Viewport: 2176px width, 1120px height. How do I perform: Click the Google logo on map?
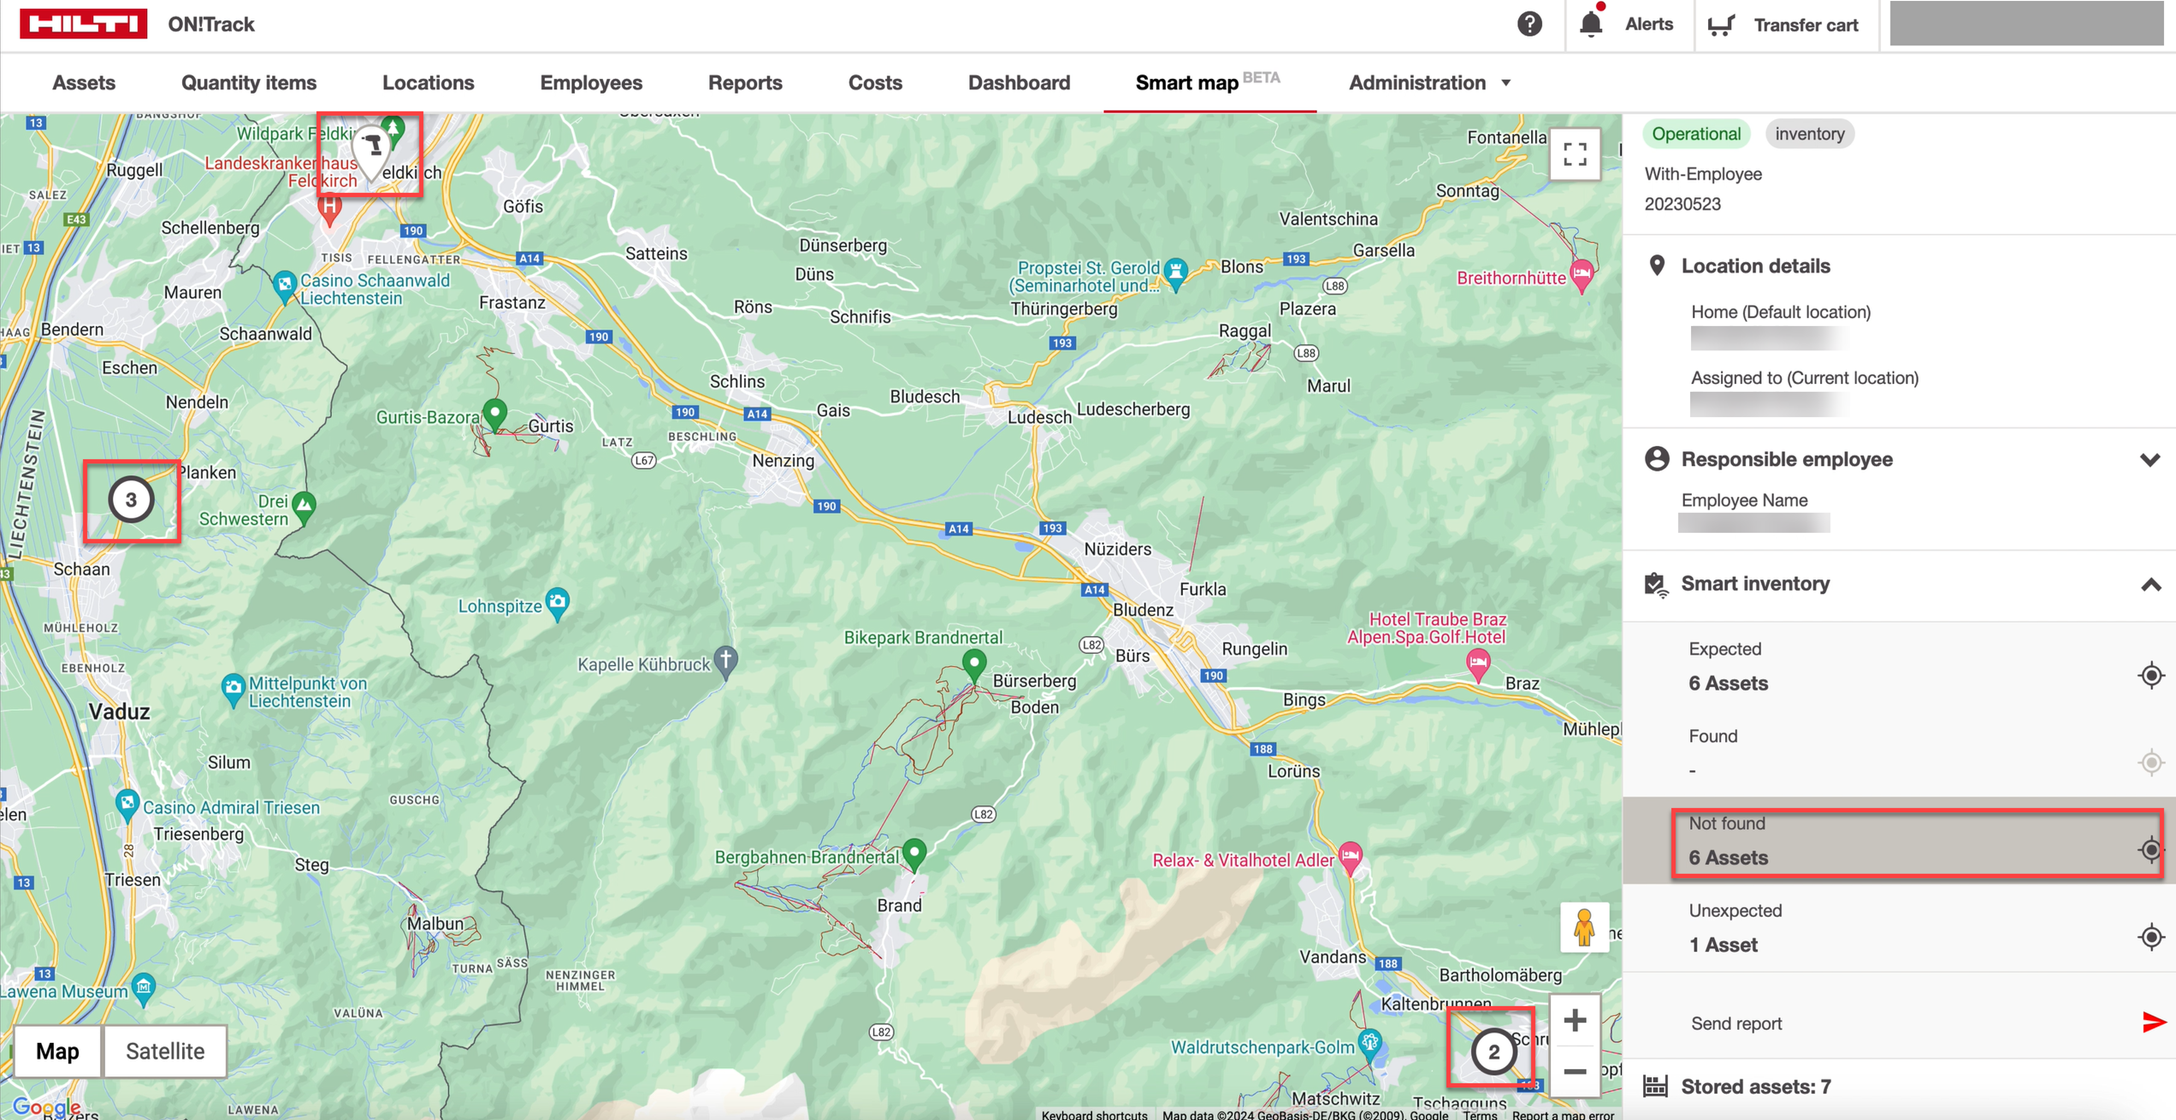[46, 1107]
